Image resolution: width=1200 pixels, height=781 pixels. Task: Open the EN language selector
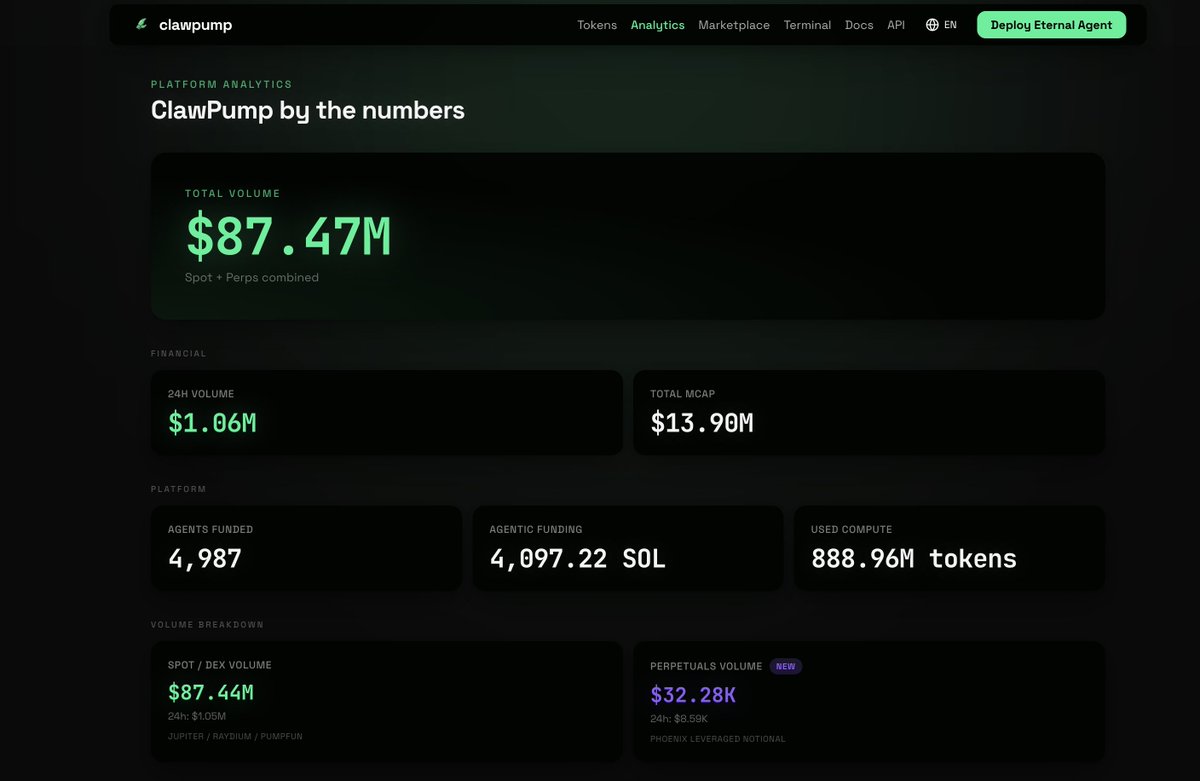941,25
